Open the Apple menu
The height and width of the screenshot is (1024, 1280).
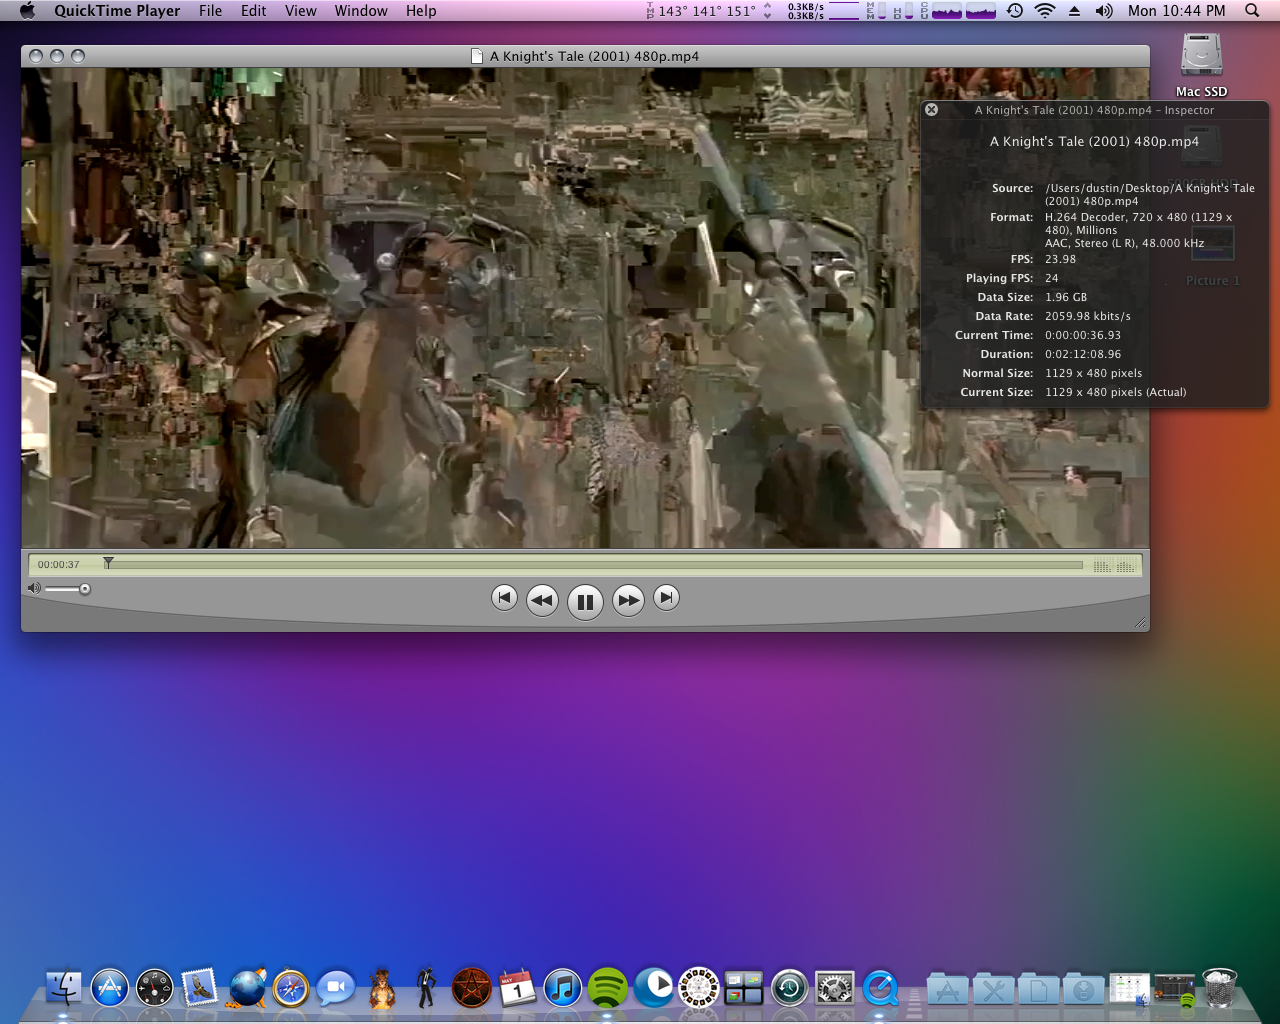pos(27,11)
